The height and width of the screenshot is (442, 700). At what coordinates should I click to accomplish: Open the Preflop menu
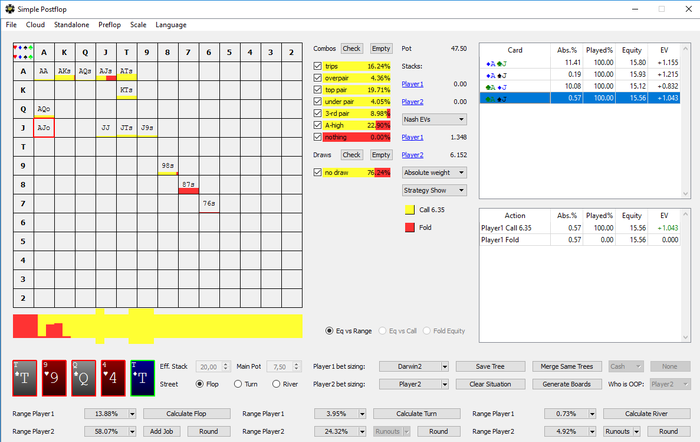(x=109, y=25)
